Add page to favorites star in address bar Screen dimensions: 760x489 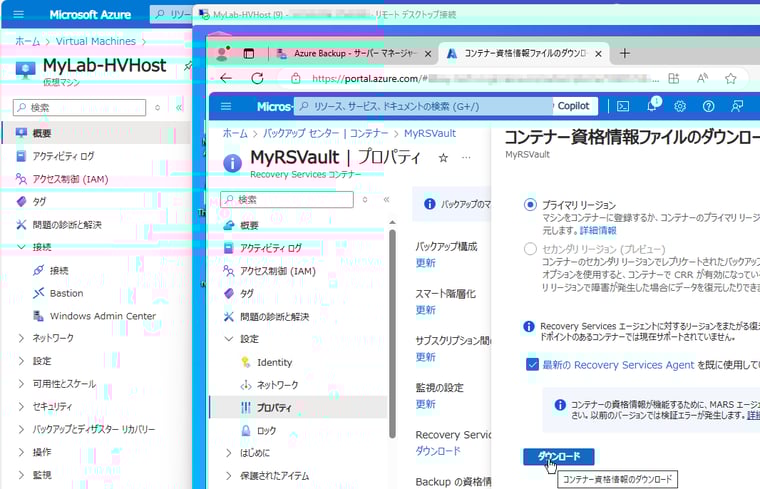(730, 78)
